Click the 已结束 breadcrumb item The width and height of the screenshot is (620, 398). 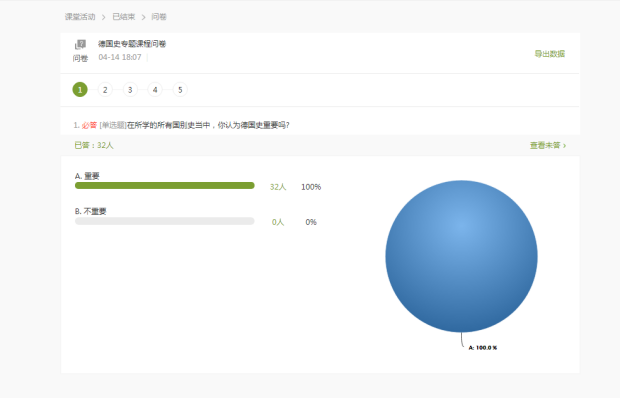coord(124,17)
